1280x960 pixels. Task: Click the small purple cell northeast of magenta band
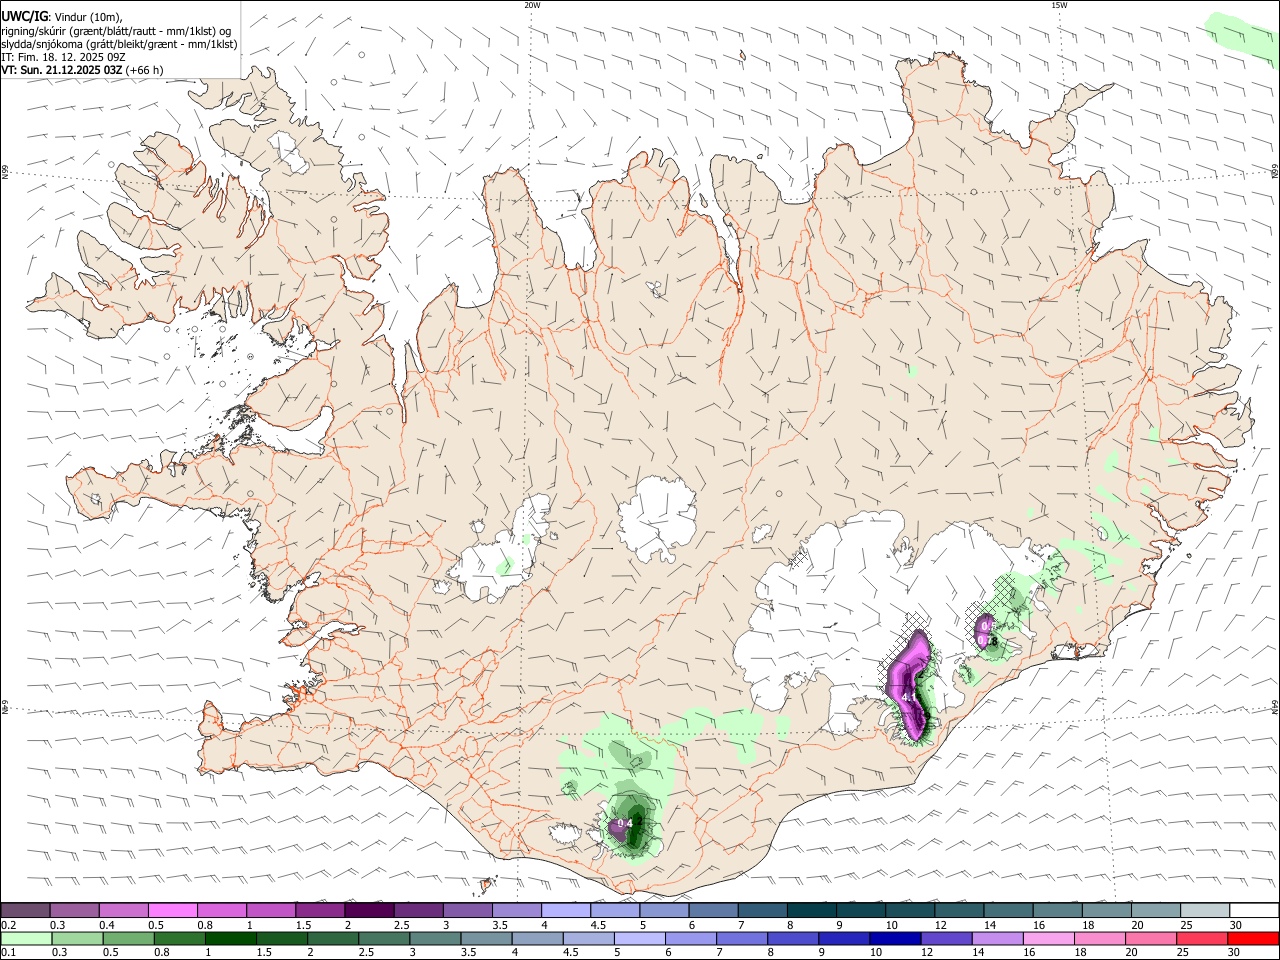point(984,630)
